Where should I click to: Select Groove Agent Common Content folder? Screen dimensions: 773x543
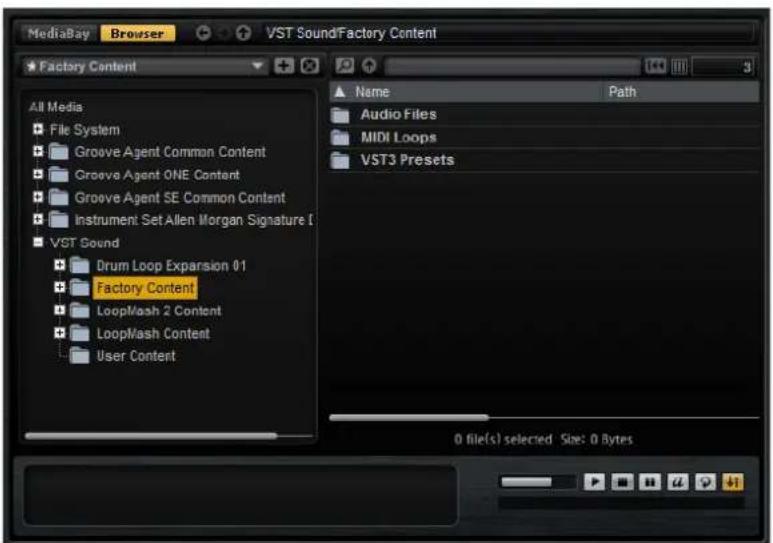(x=170, y=152)
